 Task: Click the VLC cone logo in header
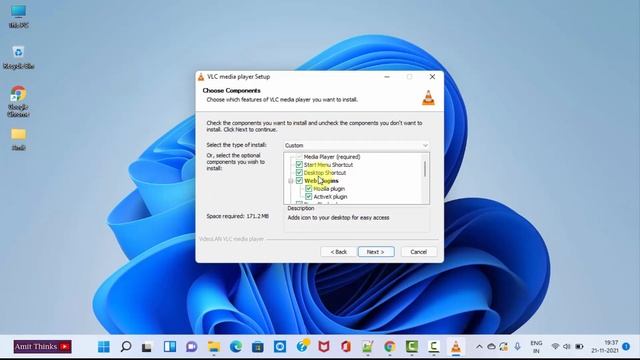[428, 98]
